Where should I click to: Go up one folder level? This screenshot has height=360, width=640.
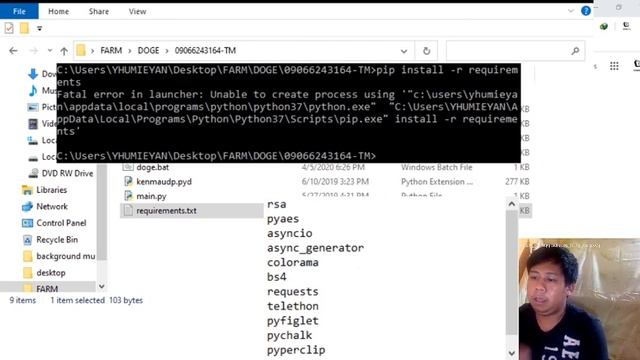[64, 51]
